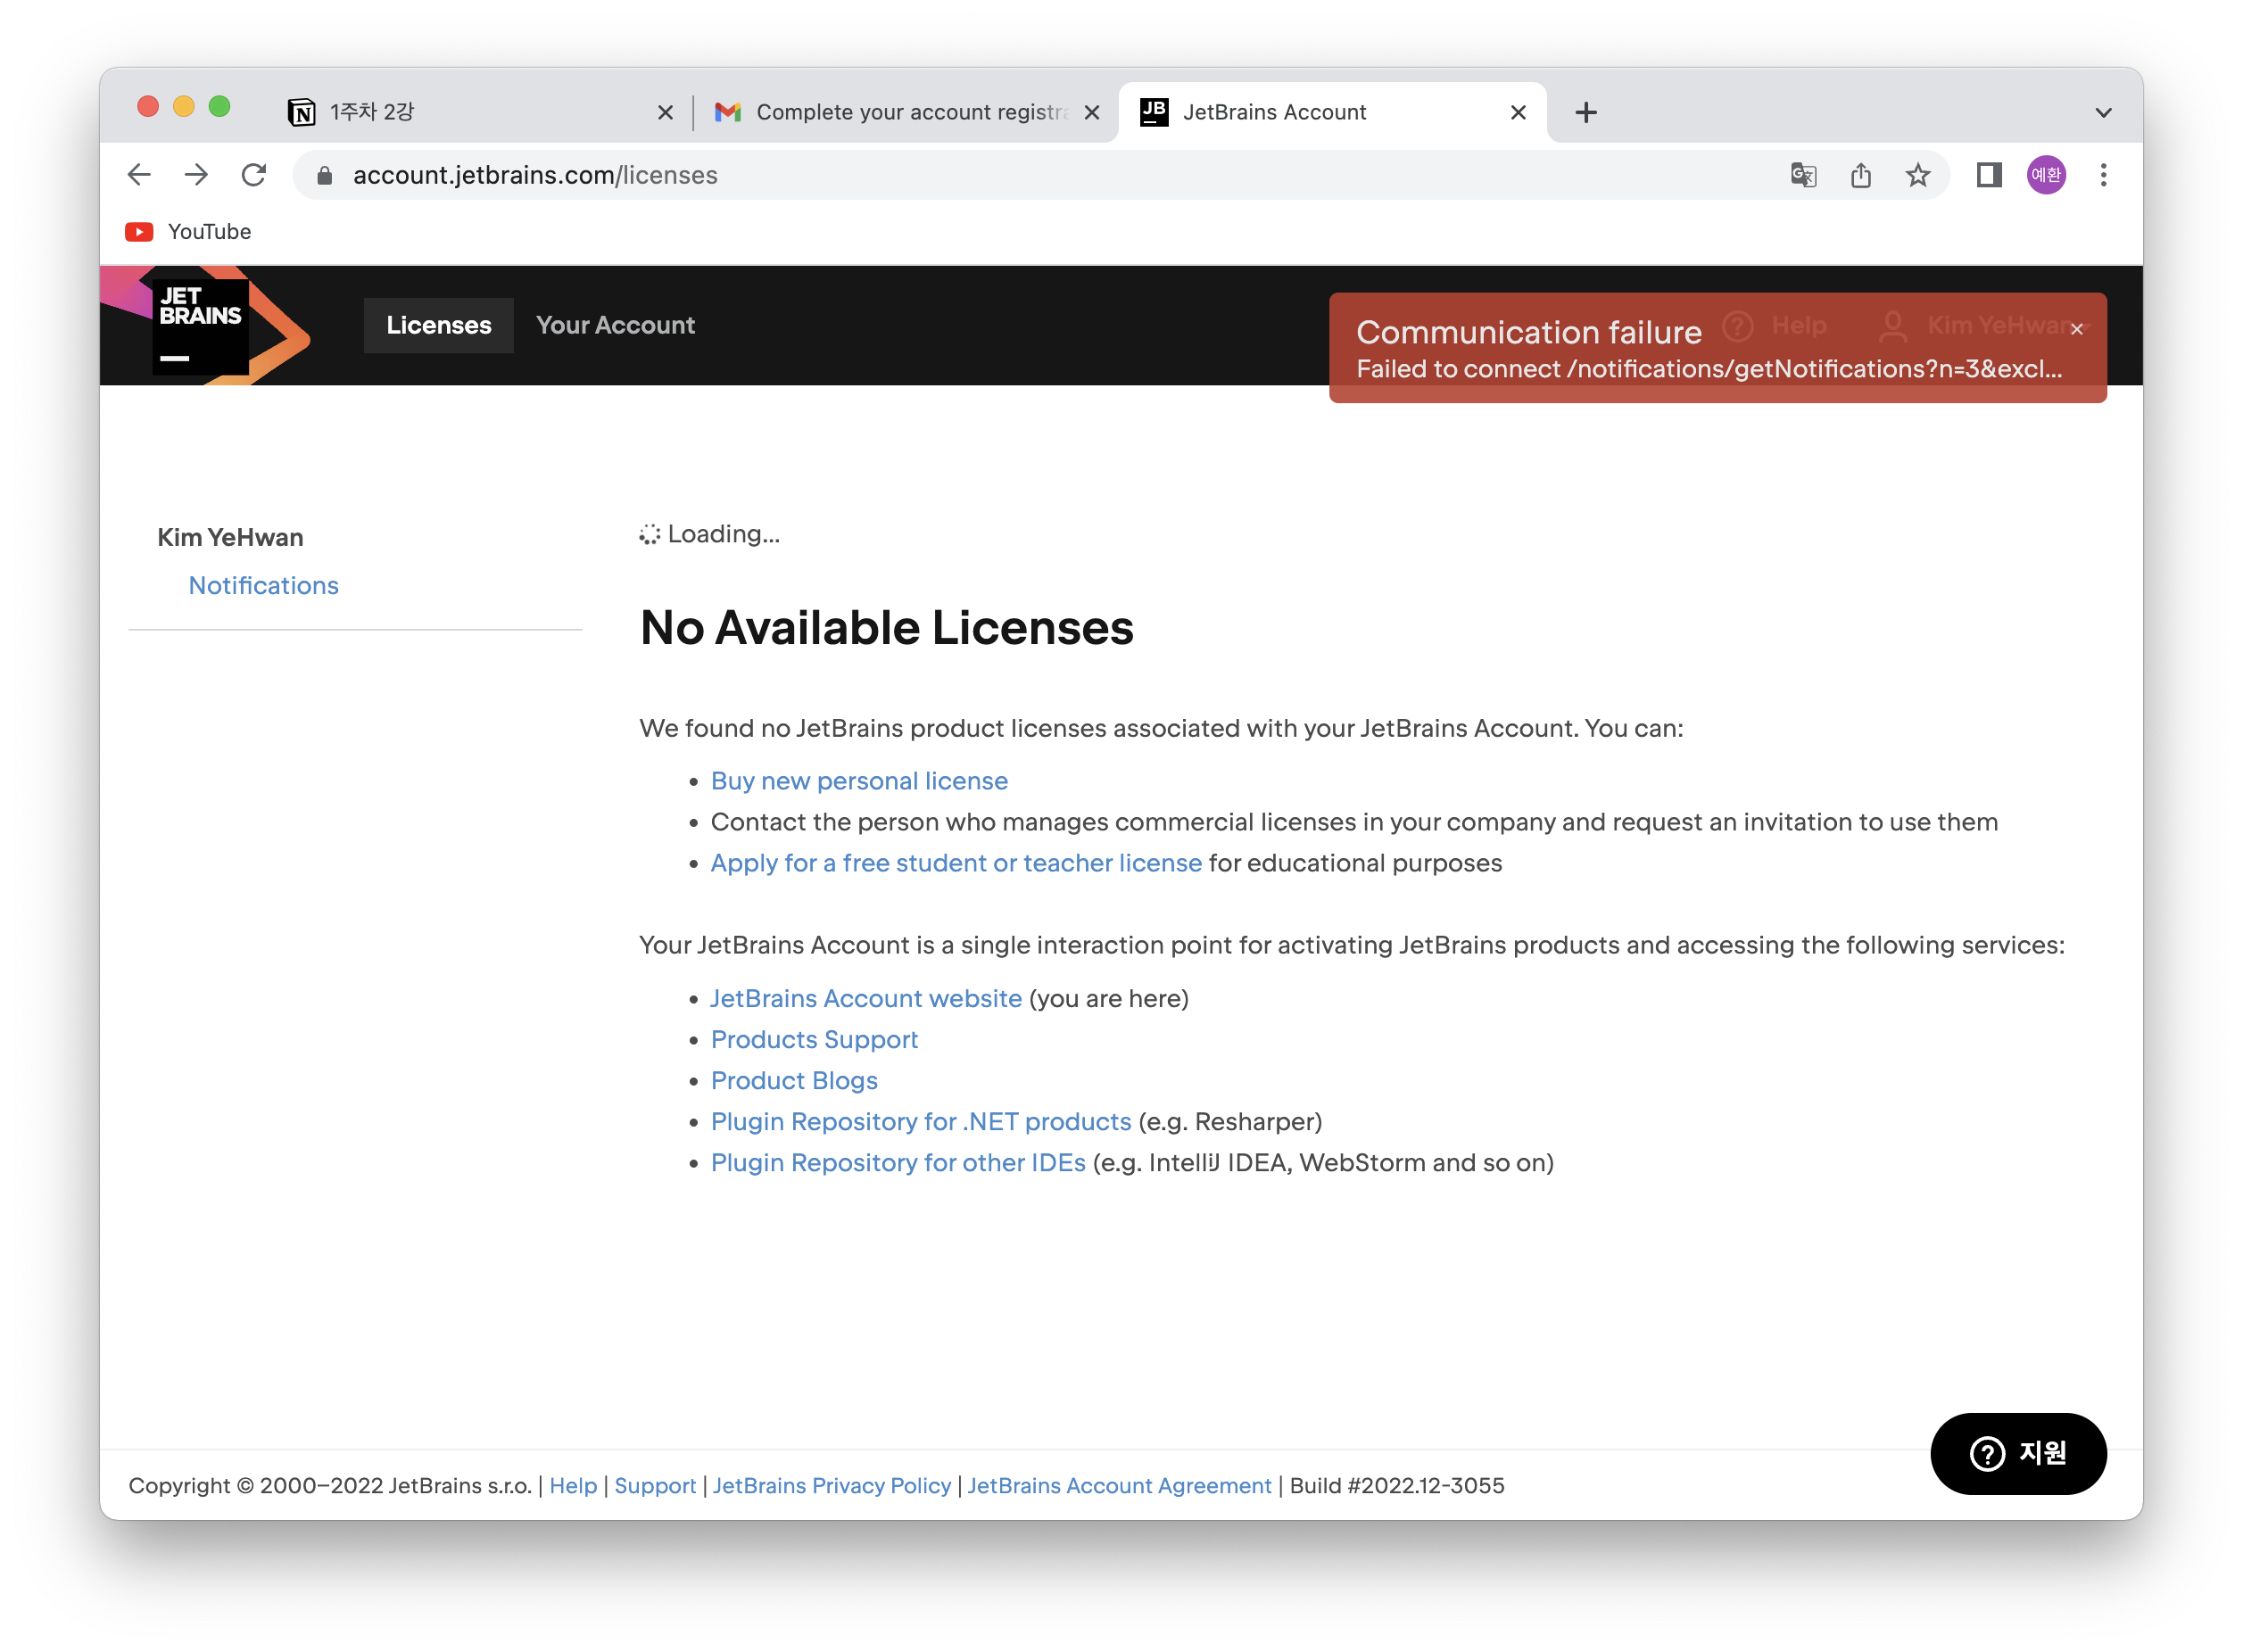Close the Notion 1주차 2강 tab

(x=665, y=112)
